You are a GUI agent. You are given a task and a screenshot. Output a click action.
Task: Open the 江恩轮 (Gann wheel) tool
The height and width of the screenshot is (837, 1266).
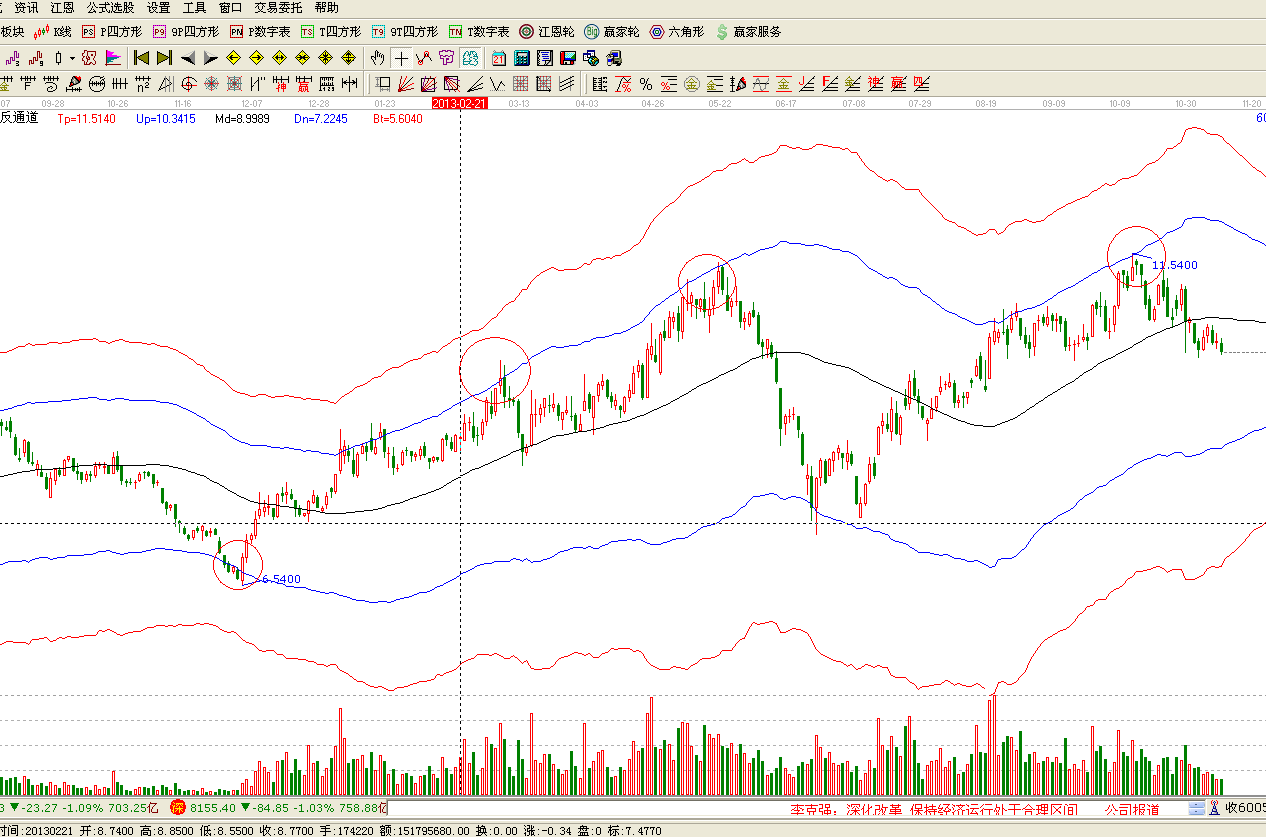[547, 32]
